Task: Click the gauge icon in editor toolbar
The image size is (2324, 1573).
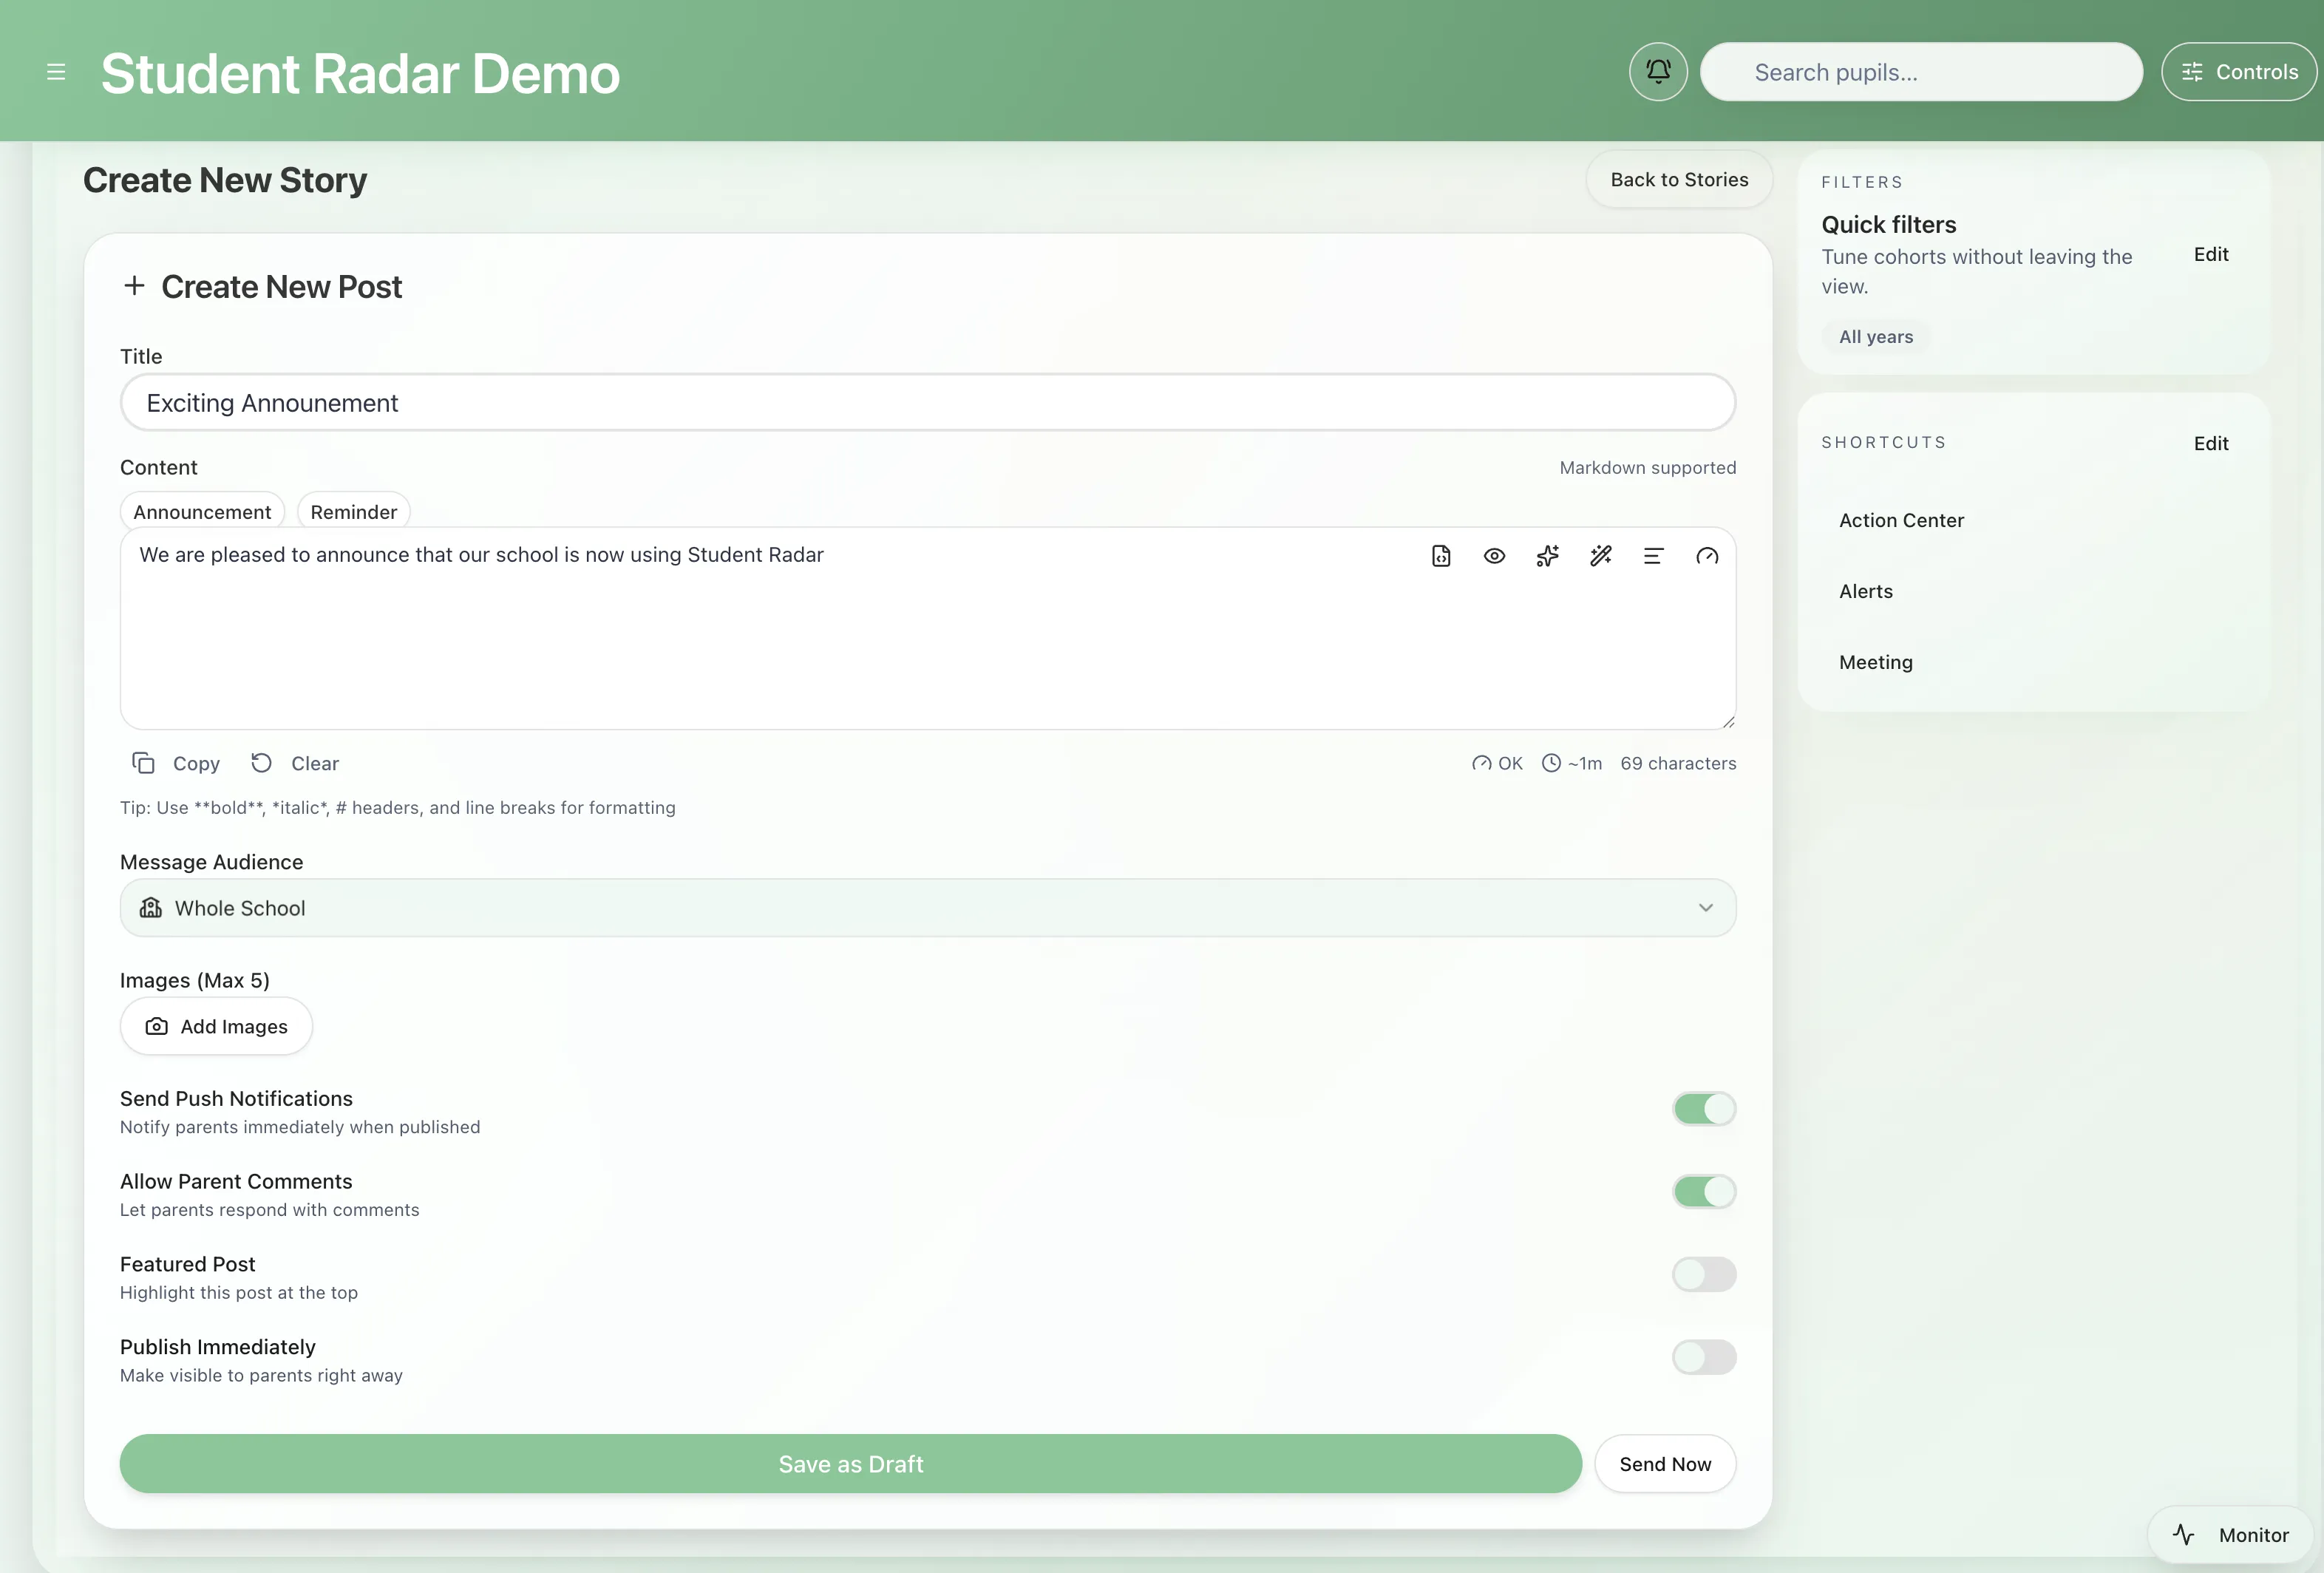Action: click(1707, 556)
